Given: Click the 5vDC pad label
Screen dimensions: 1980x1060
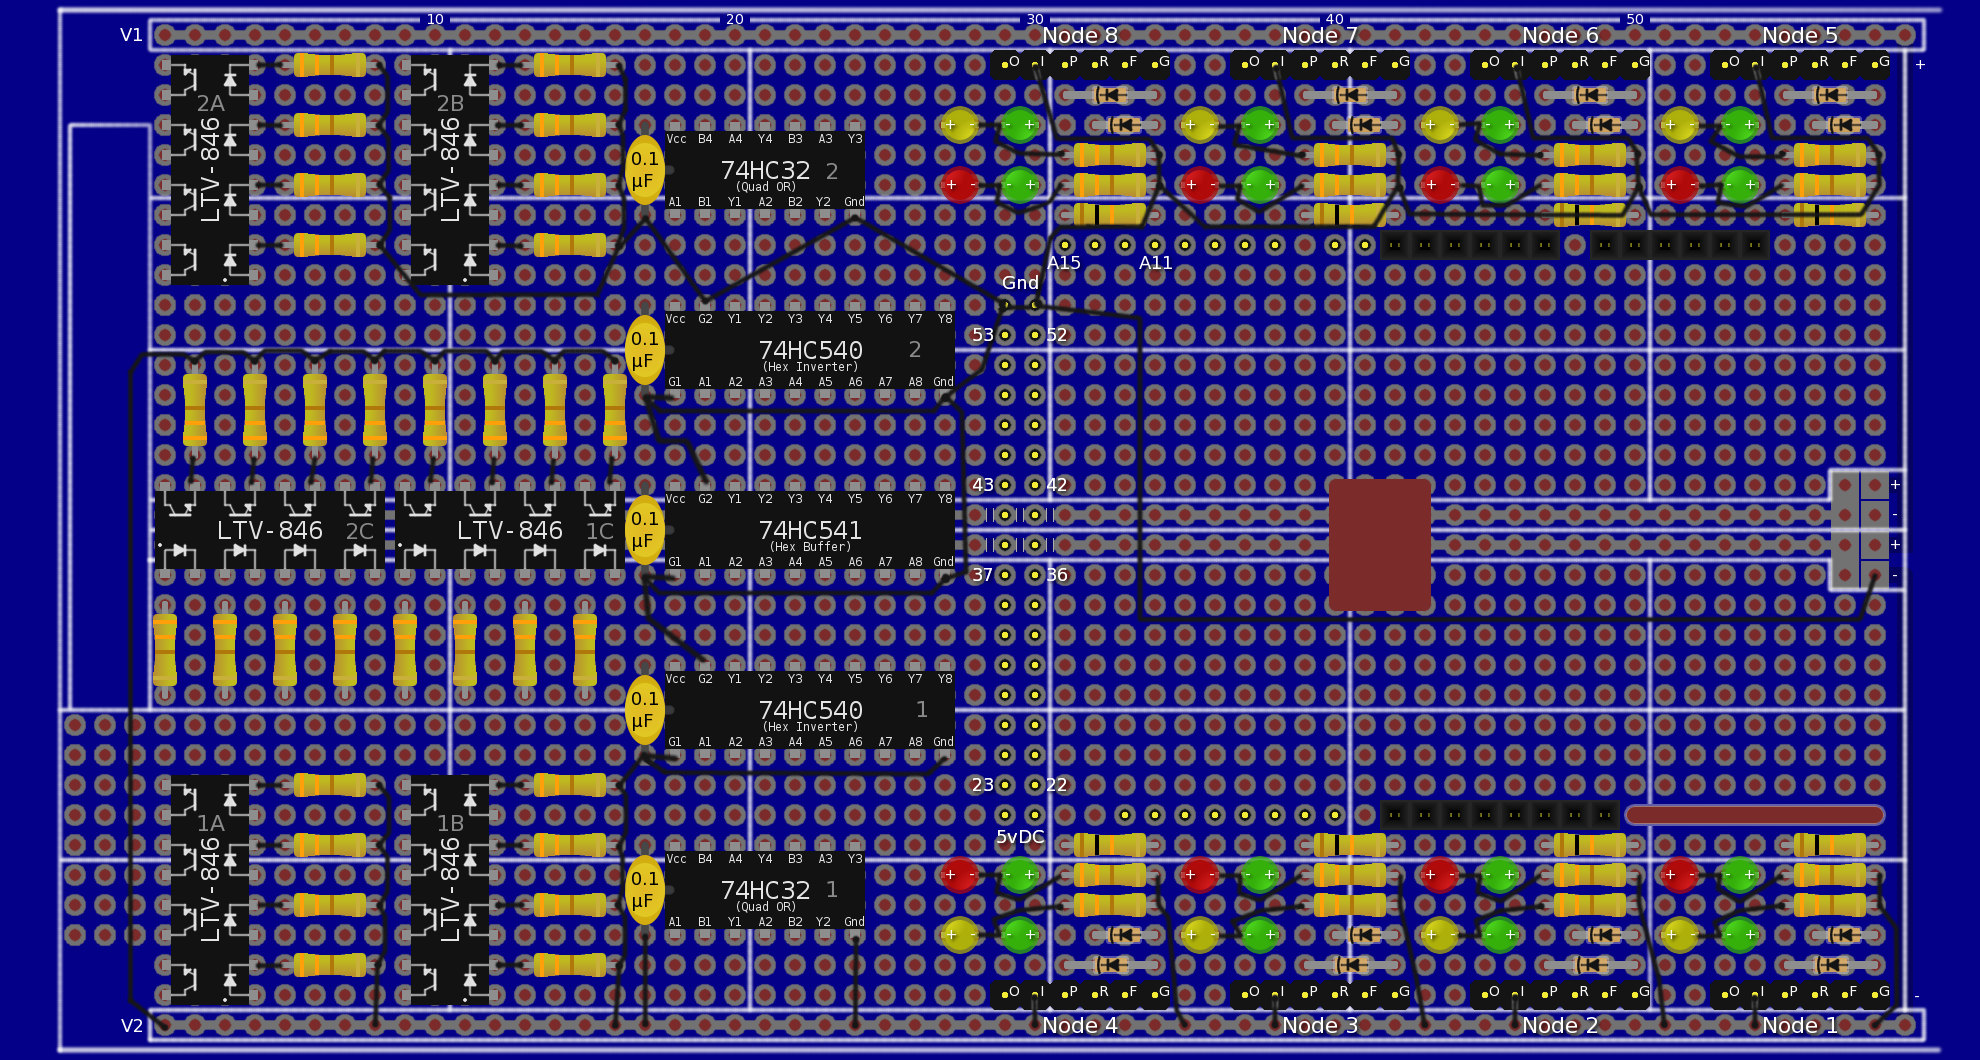Looking at the screenshot, I should [1020, 837].
